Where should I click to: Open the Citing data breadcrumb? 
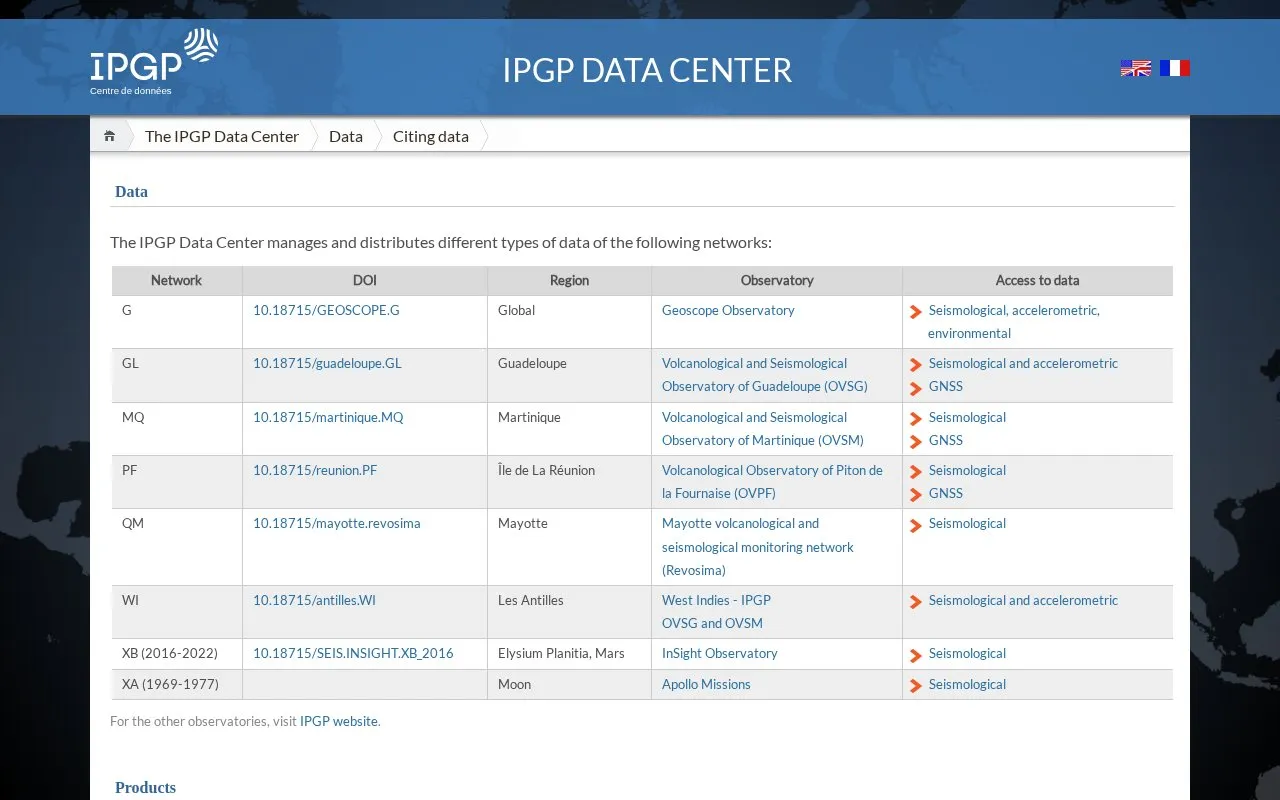(x=431, y=136)
